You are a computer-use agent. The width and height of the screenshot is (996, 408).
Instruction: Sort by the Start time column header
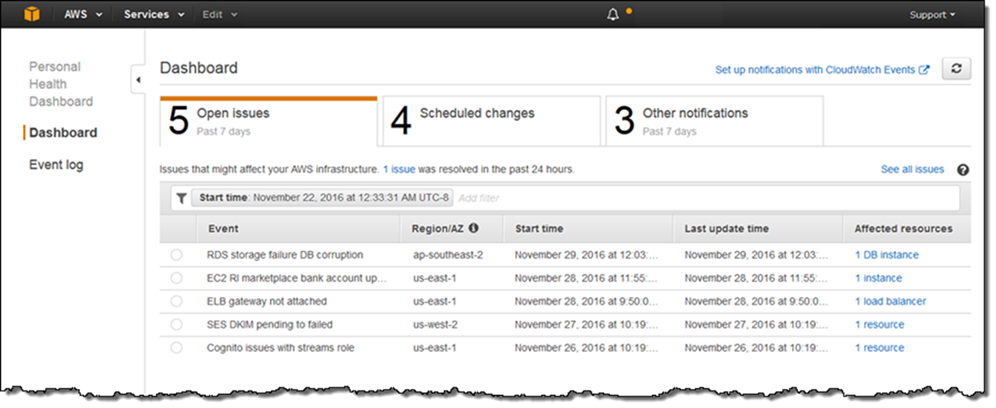tap(539, 228)
